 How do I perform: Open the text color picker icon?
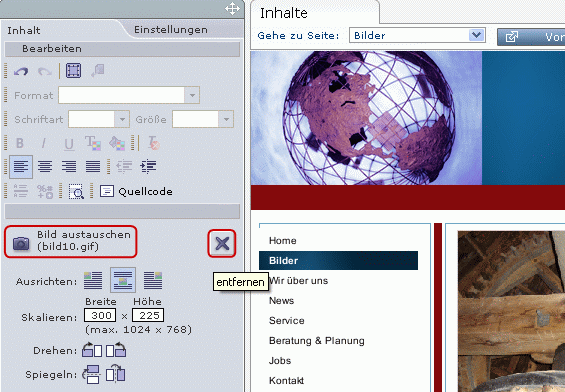point(93,143)
